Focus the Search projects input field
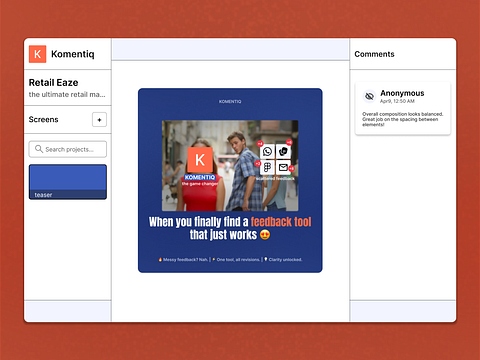 (x=68, y=149)
